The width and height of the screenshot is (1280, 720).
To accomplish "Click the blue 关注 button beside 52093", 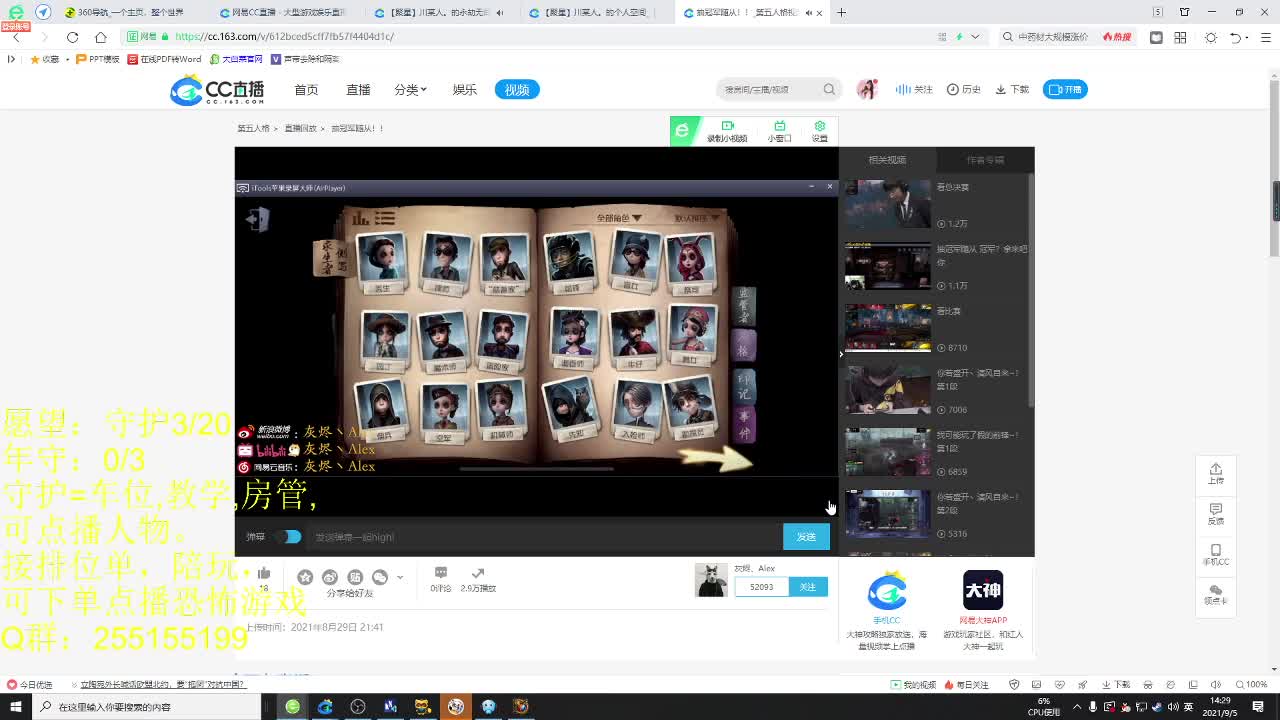I will [x=807, y=587].
